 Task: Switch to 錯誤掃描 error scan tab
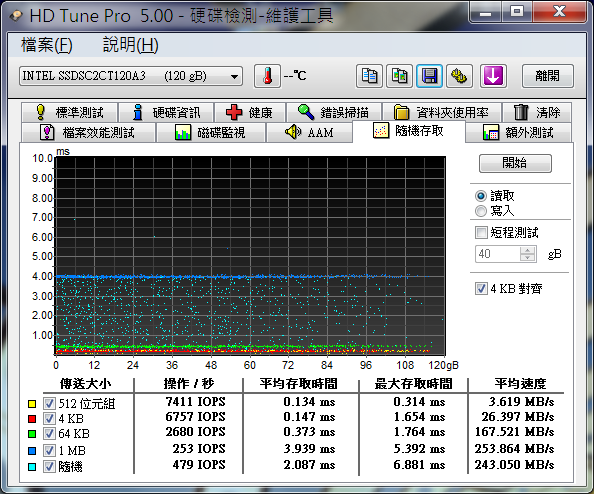click(334, 112)
